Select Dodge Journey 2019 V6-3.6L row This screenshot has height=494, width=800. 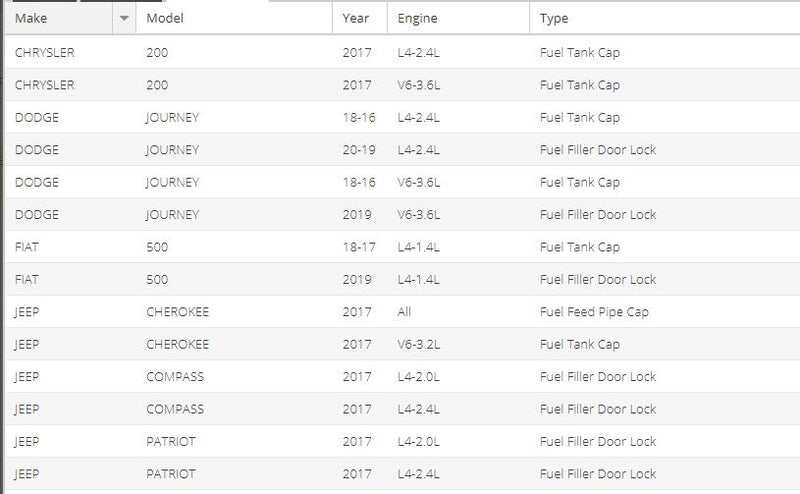tap(403, 214)
